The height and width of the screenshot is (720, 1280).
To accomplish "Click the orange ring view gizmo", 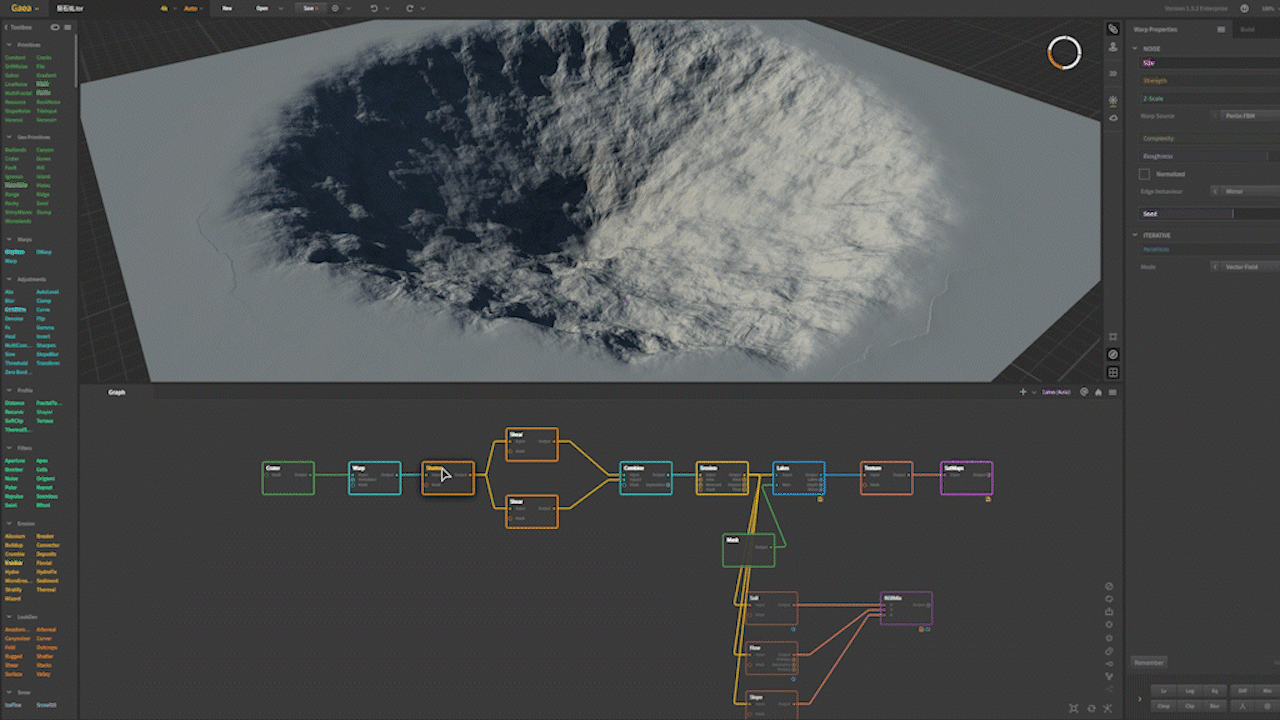I will tap(1064, 53).
